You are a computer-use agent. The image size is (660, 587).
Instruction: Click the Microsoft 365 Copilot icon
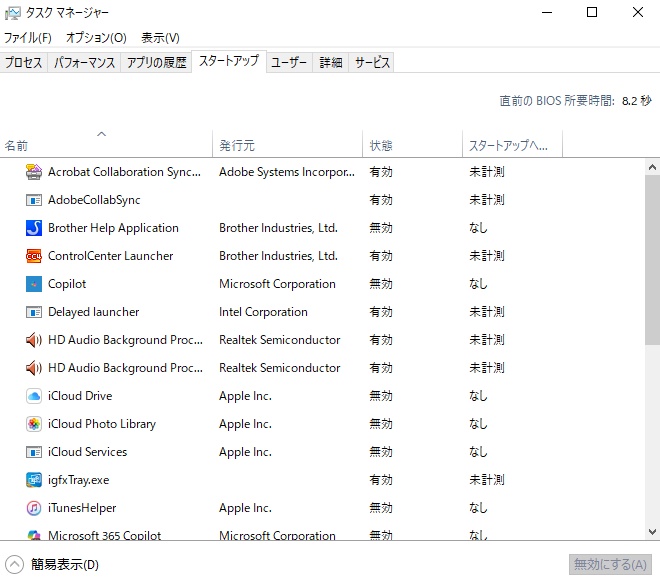[34, 535]
